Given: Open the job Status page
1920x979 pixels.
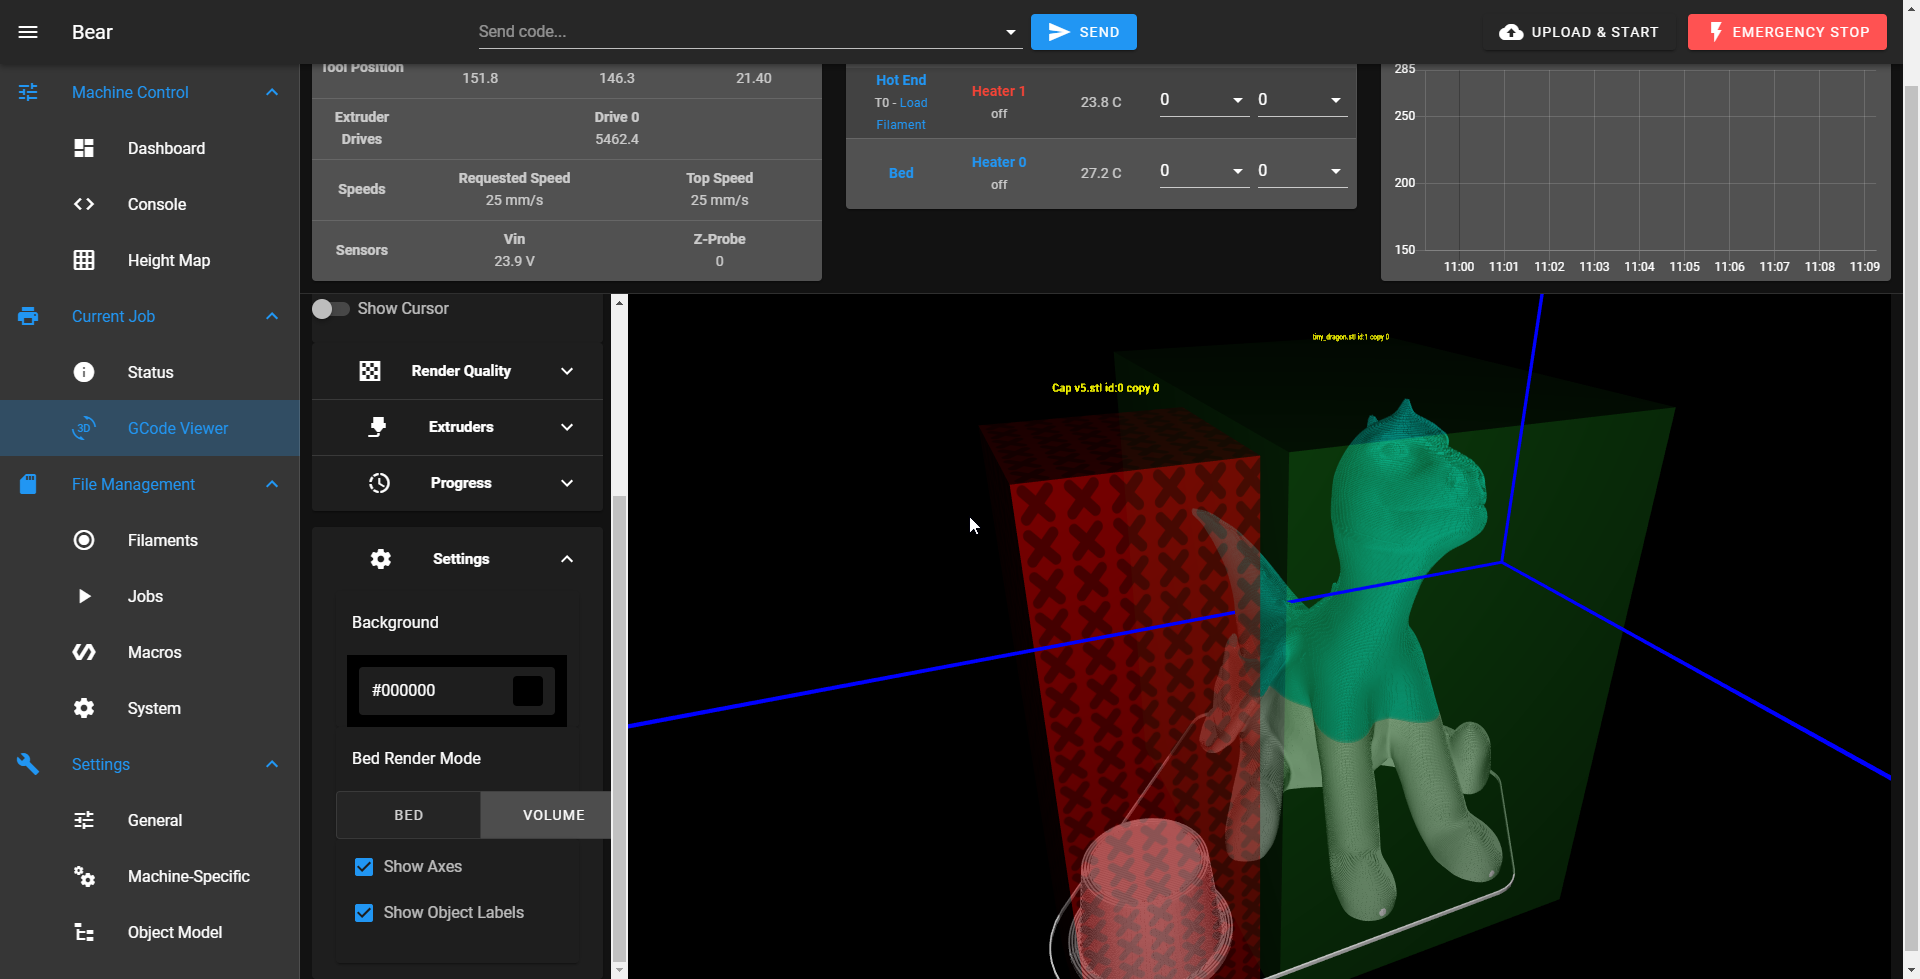Looking at the screenshot, I should coord(150,372).
